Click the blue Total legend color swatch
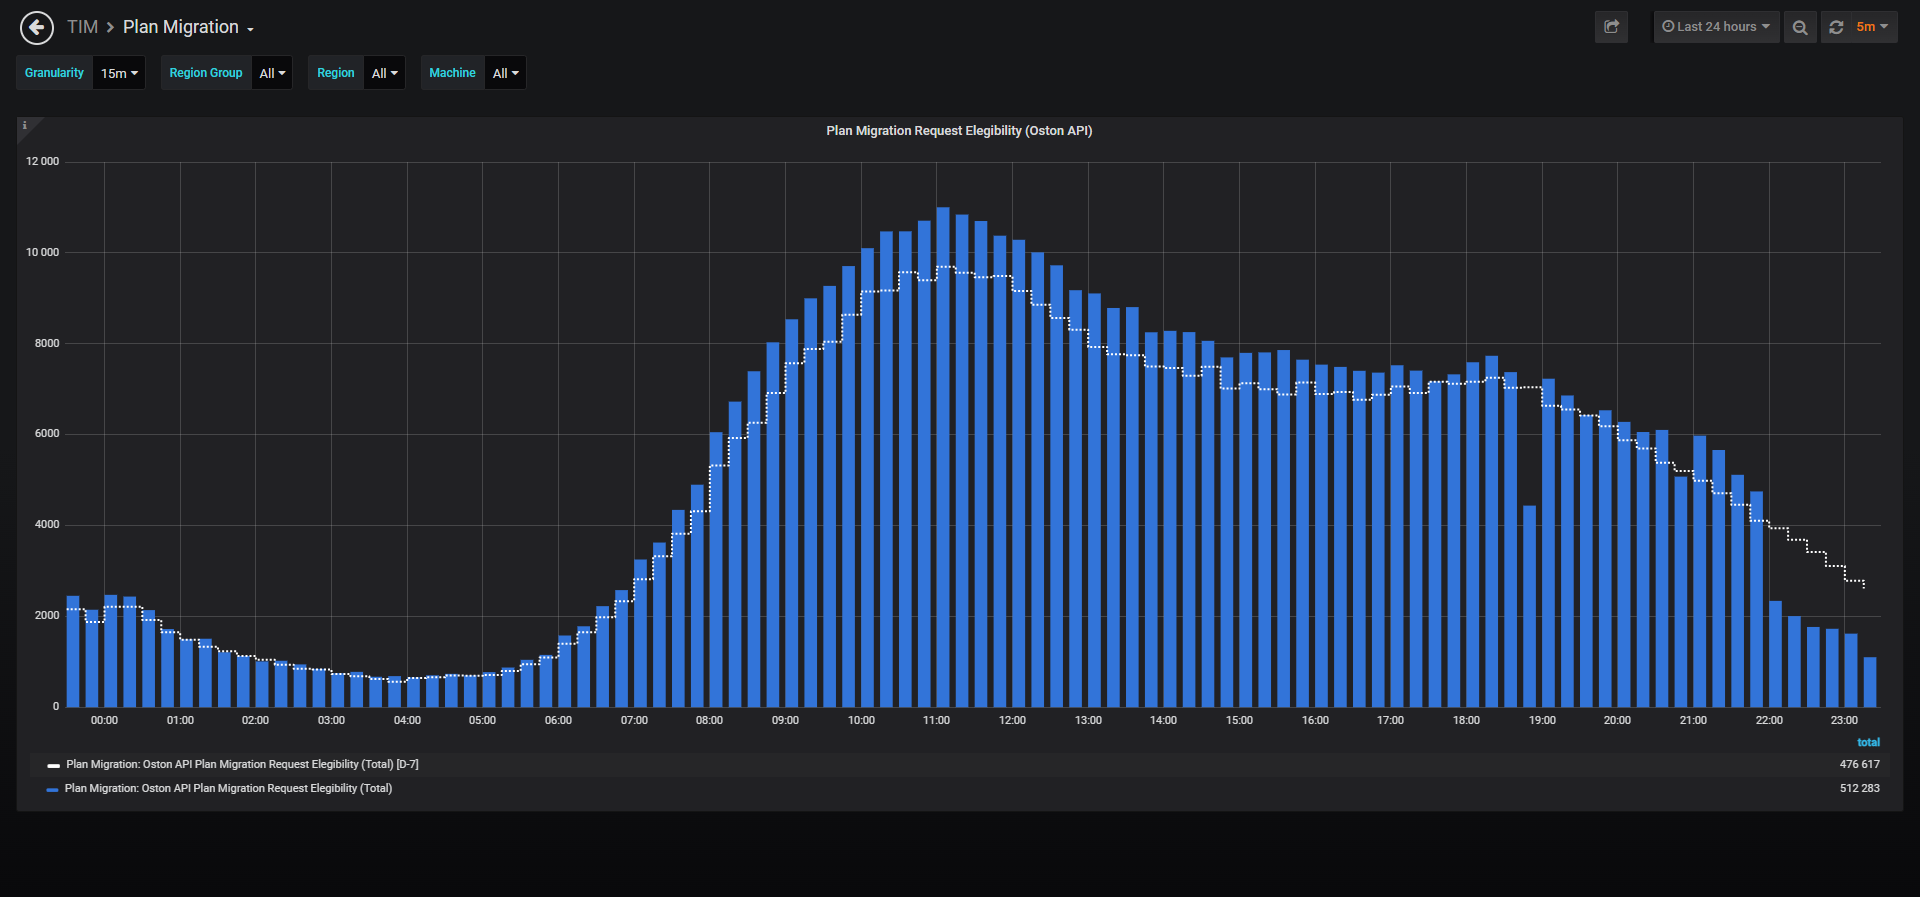The height and width of the screenshot is (897, 1920). point(52,790)
